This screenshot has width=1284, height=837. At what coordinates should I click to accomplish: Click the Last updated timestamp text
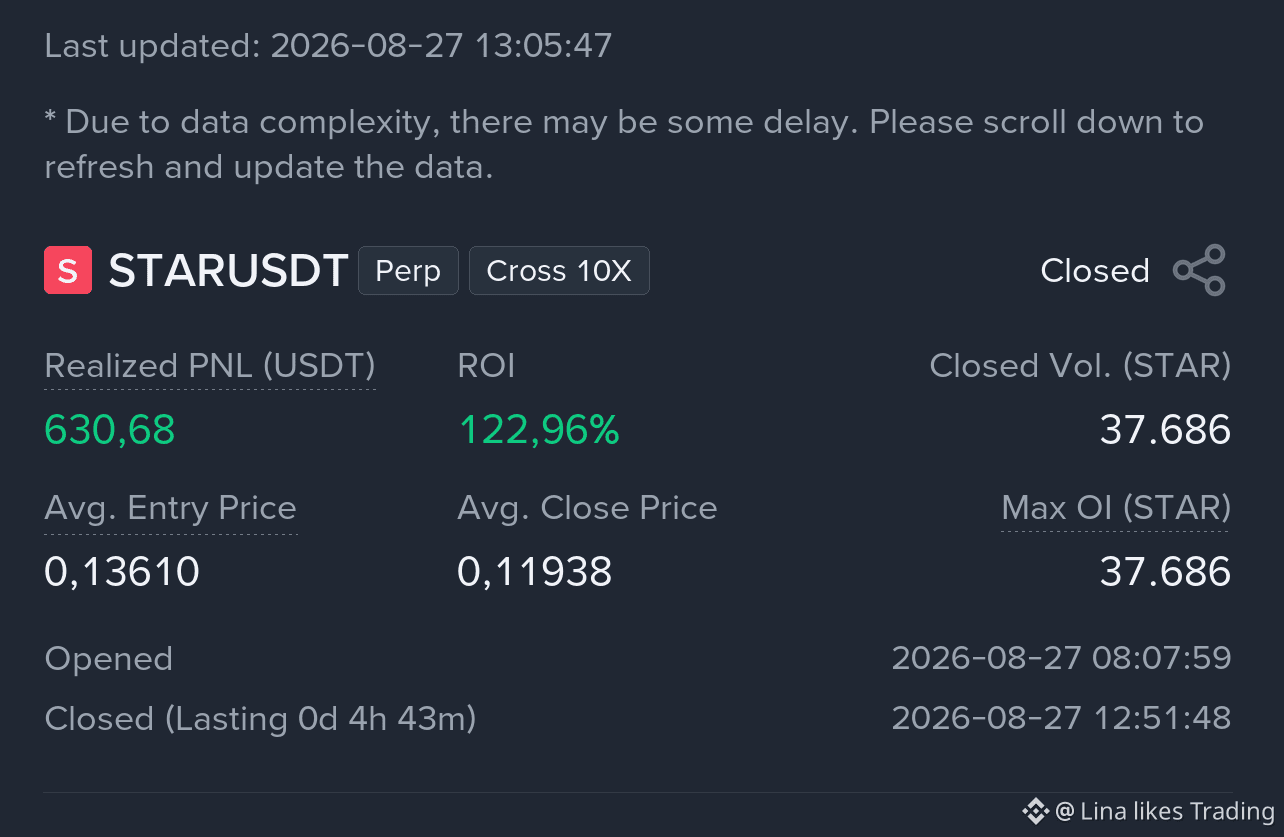tap(328, 46)
